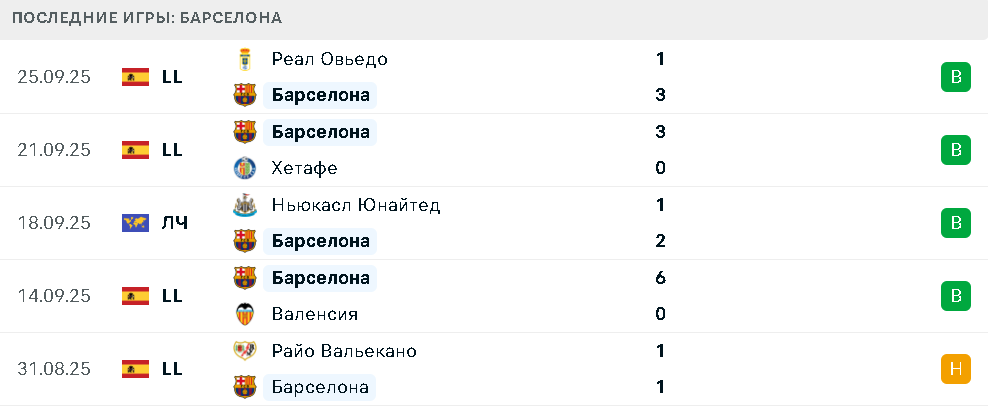Open the Валенсия team link
988x409 pixels.
(x=314, y=314)
